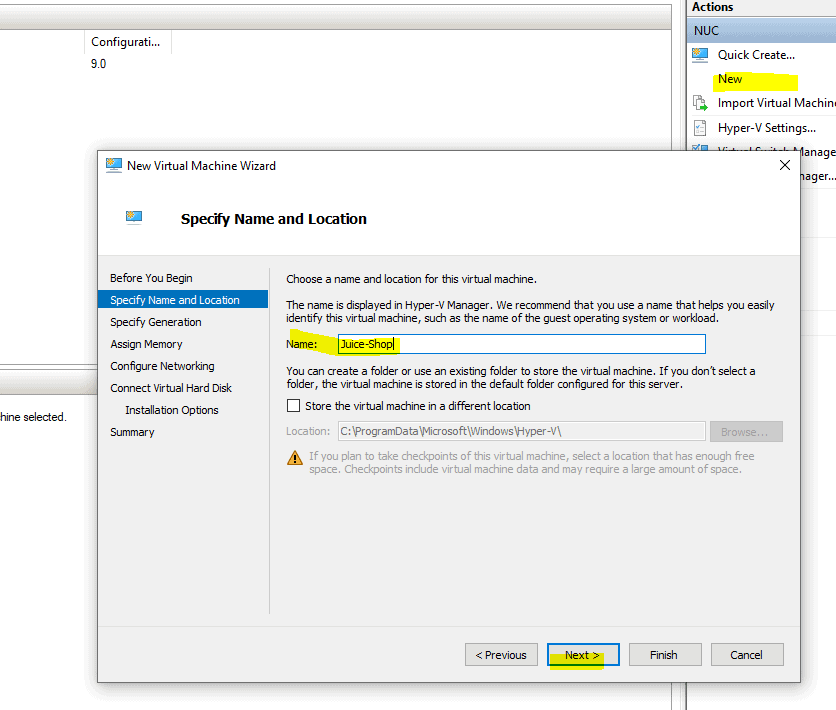Cancel the wizard
Viewport: 836px width, 710px height.
coord(747,655)
